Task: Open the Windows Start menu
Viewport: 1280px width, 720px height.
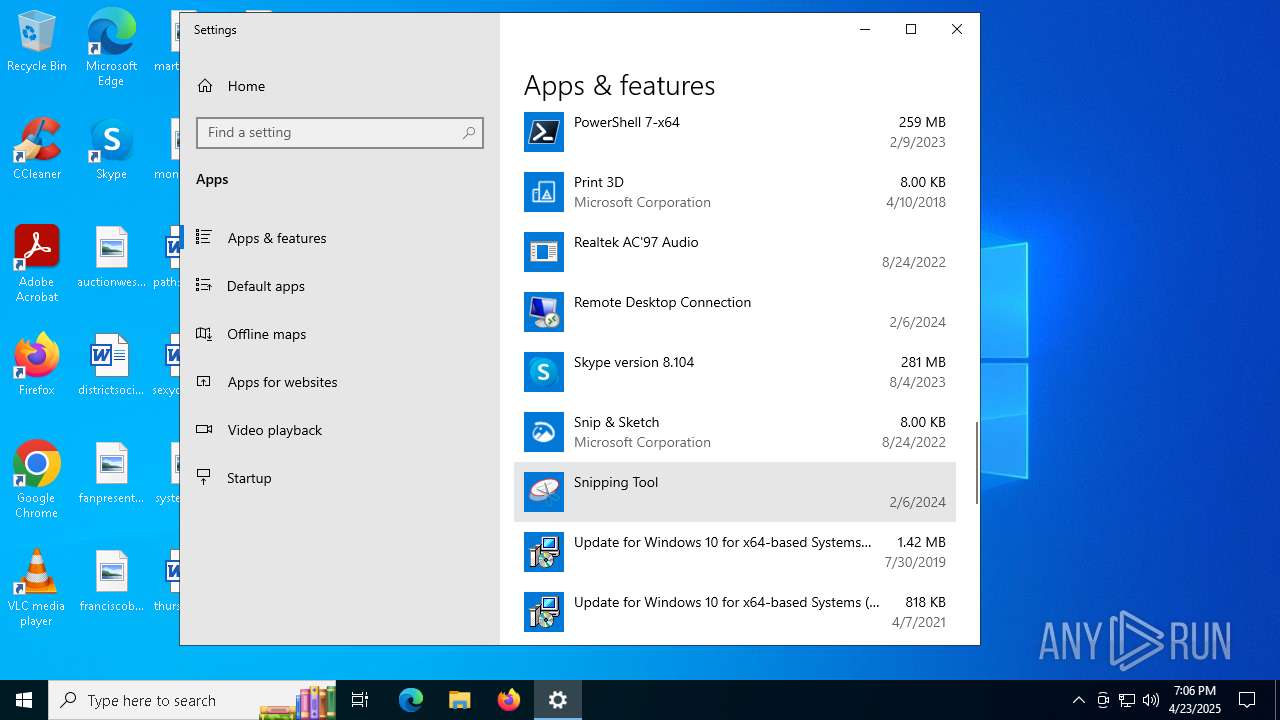Action: (24, 700)
